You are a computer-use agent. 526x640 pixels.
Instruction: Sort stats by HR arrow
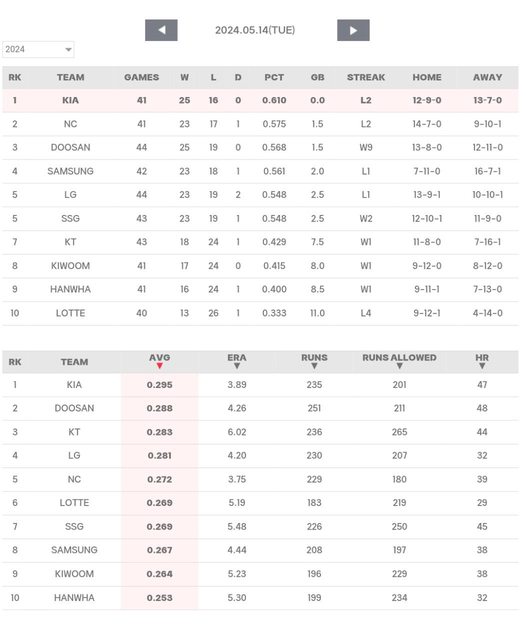482,366
